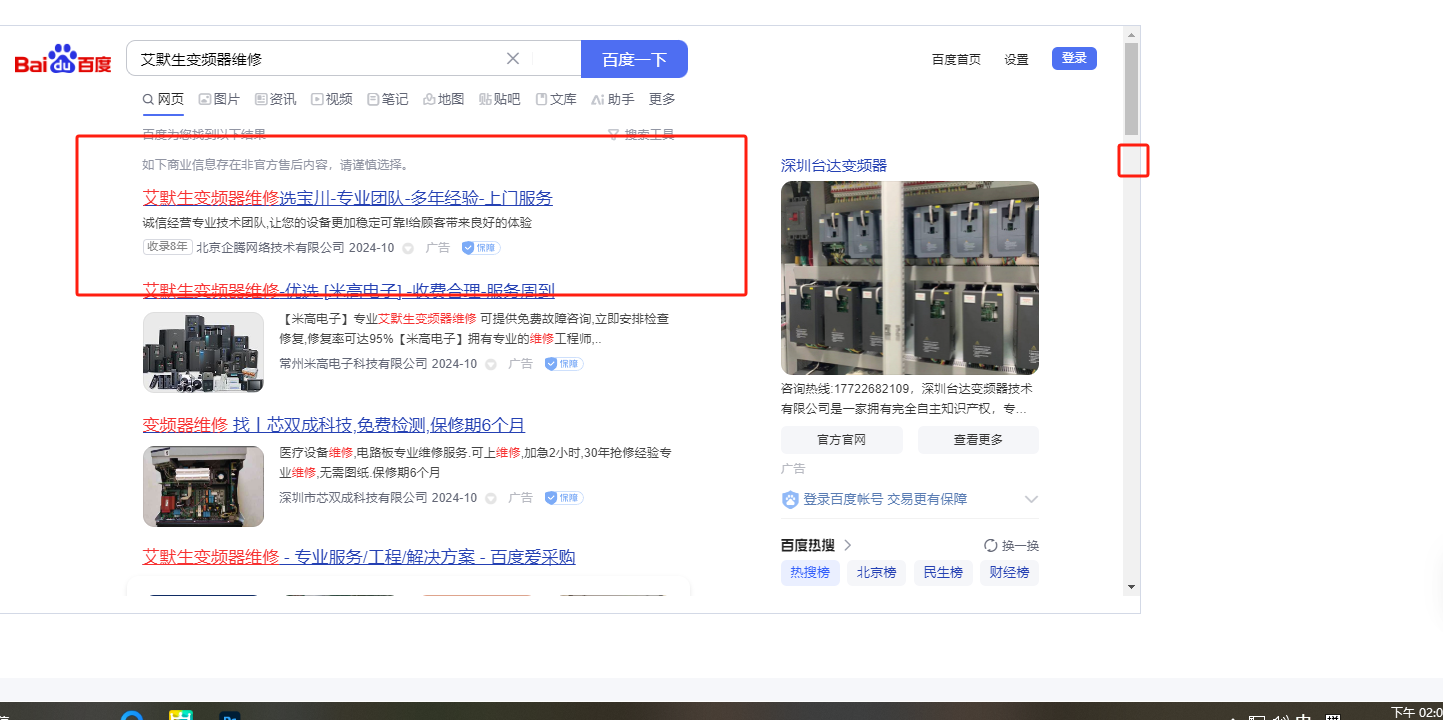Open the 深圳台达变频器 sidebar title link

834,165
